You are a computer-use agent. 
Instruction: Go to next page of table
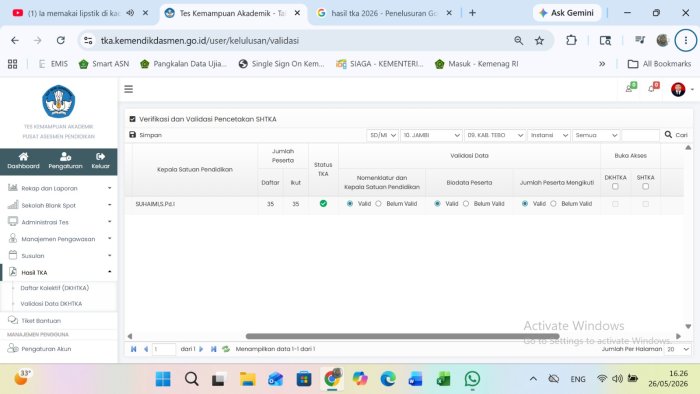tap(201, 349)
